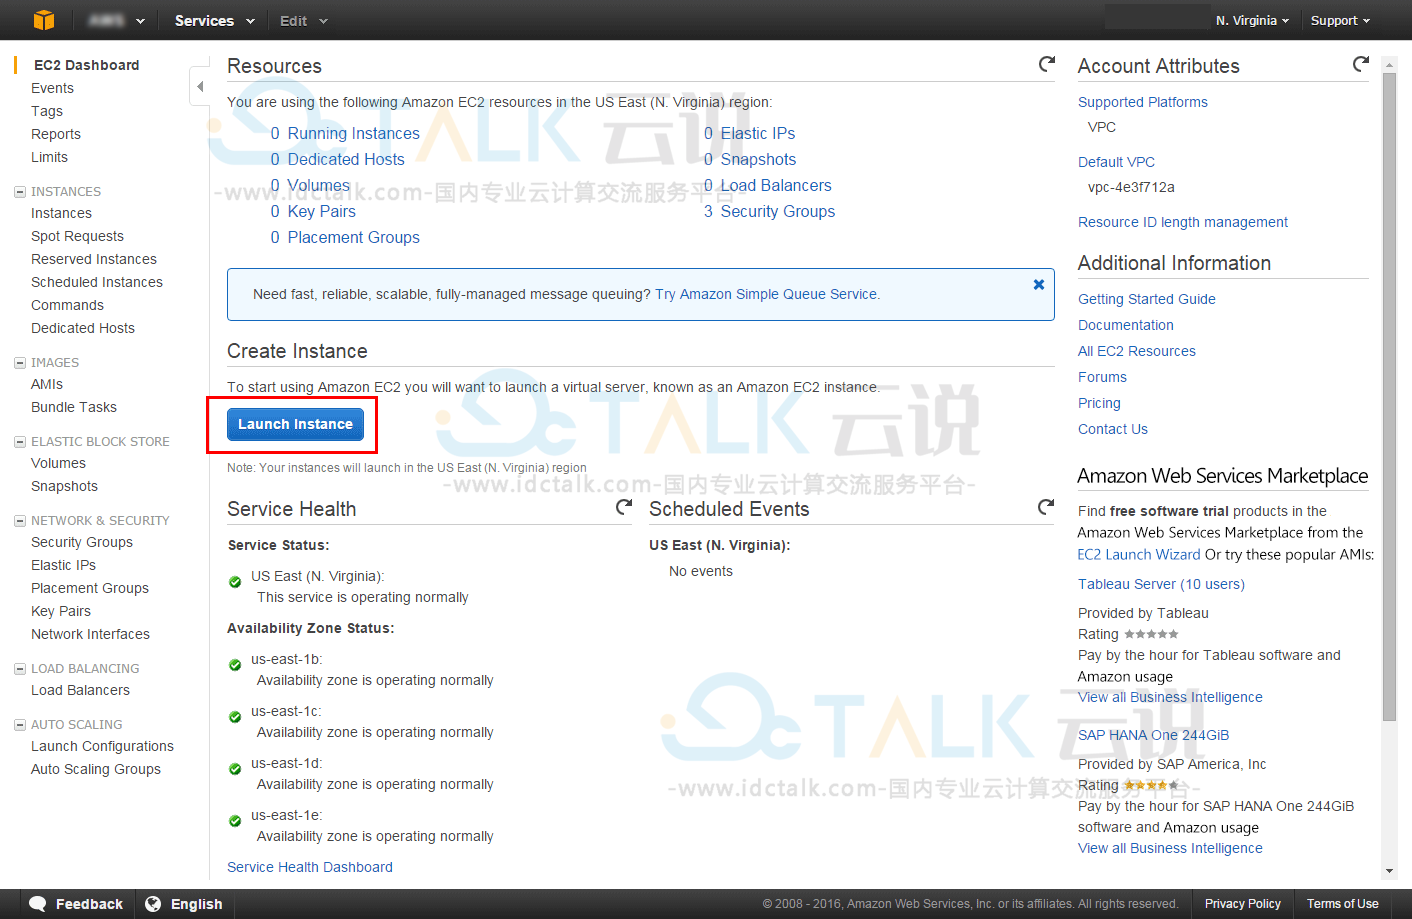This screenshot has width=1412, height=919.
Task: Open the blurred account name dropdown
Action: click(x=115, y=20)
